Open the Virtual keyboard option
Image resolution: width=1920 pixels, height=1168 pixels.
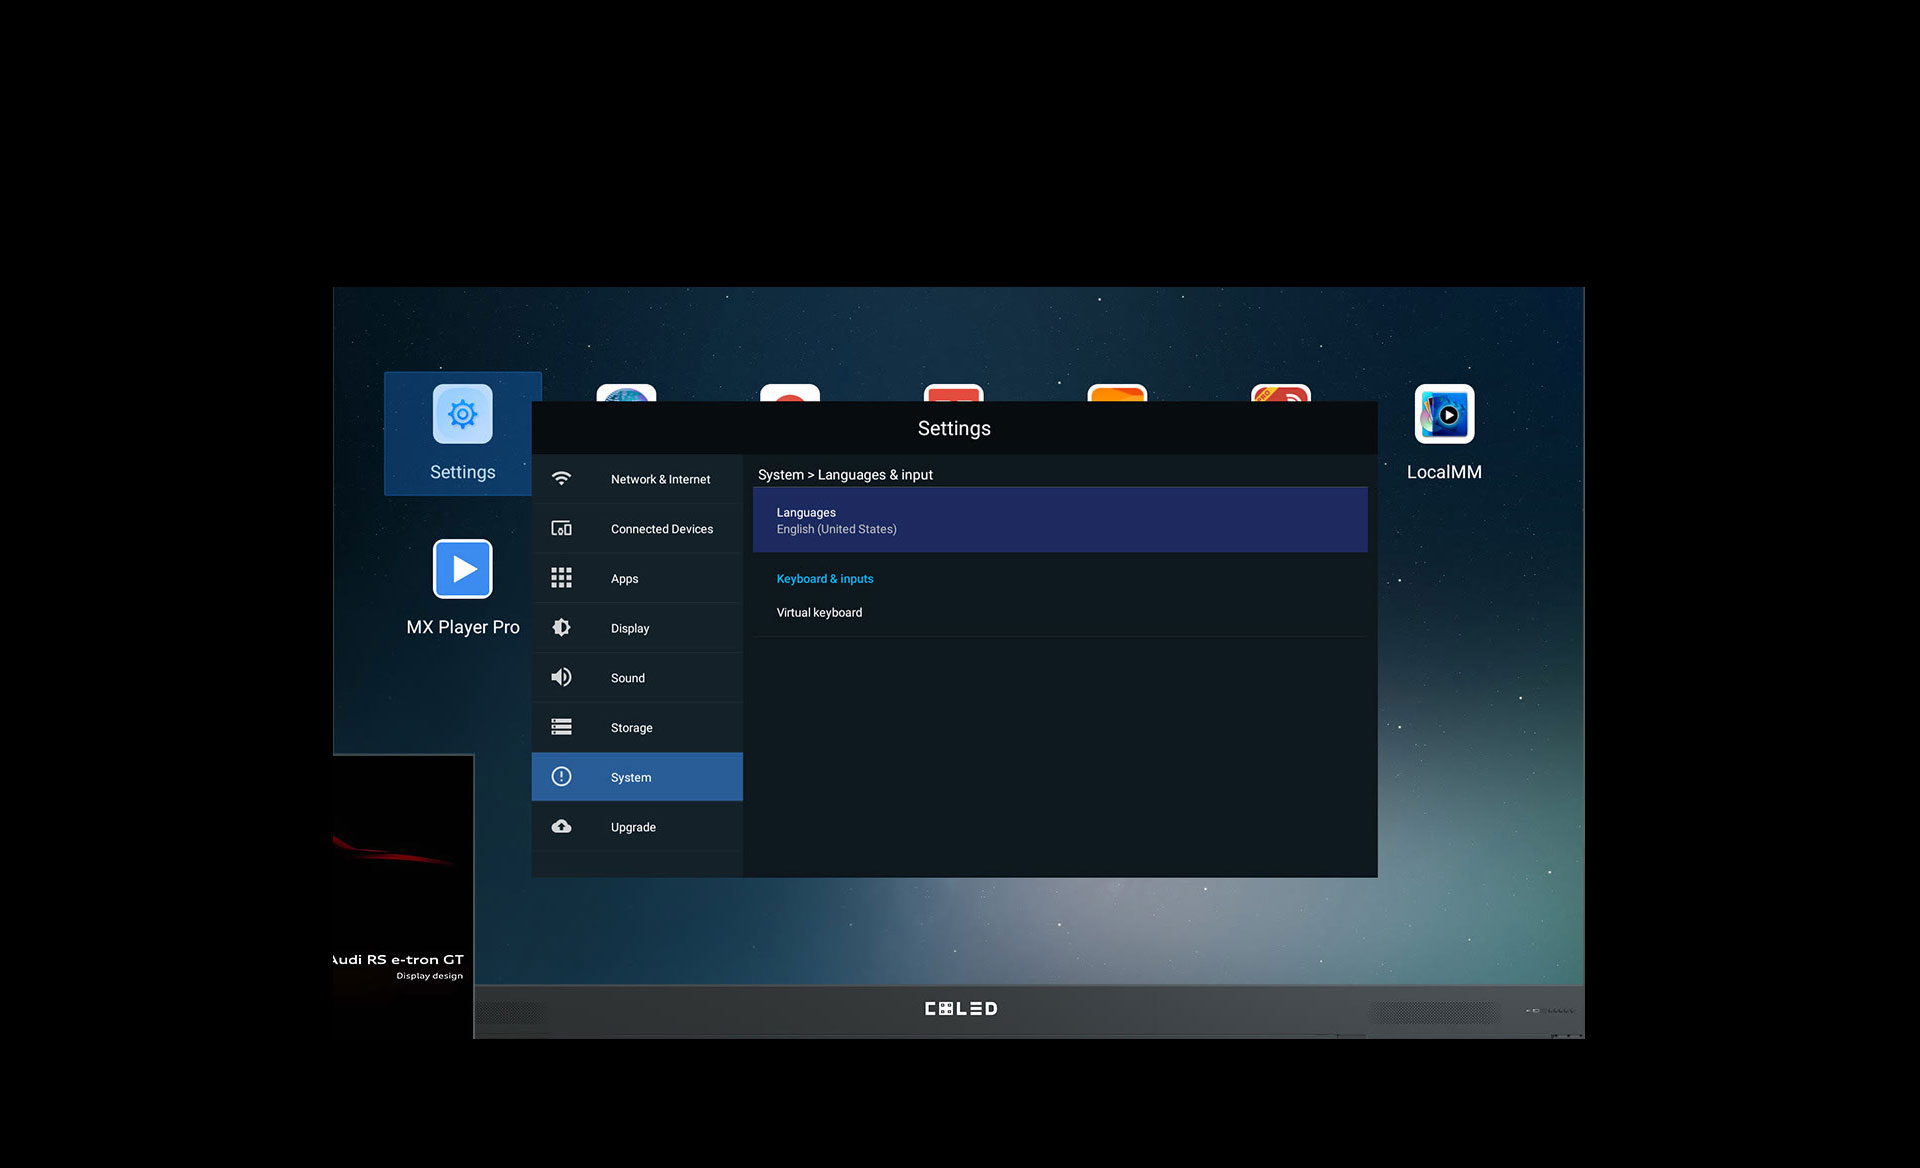[819, 613]
